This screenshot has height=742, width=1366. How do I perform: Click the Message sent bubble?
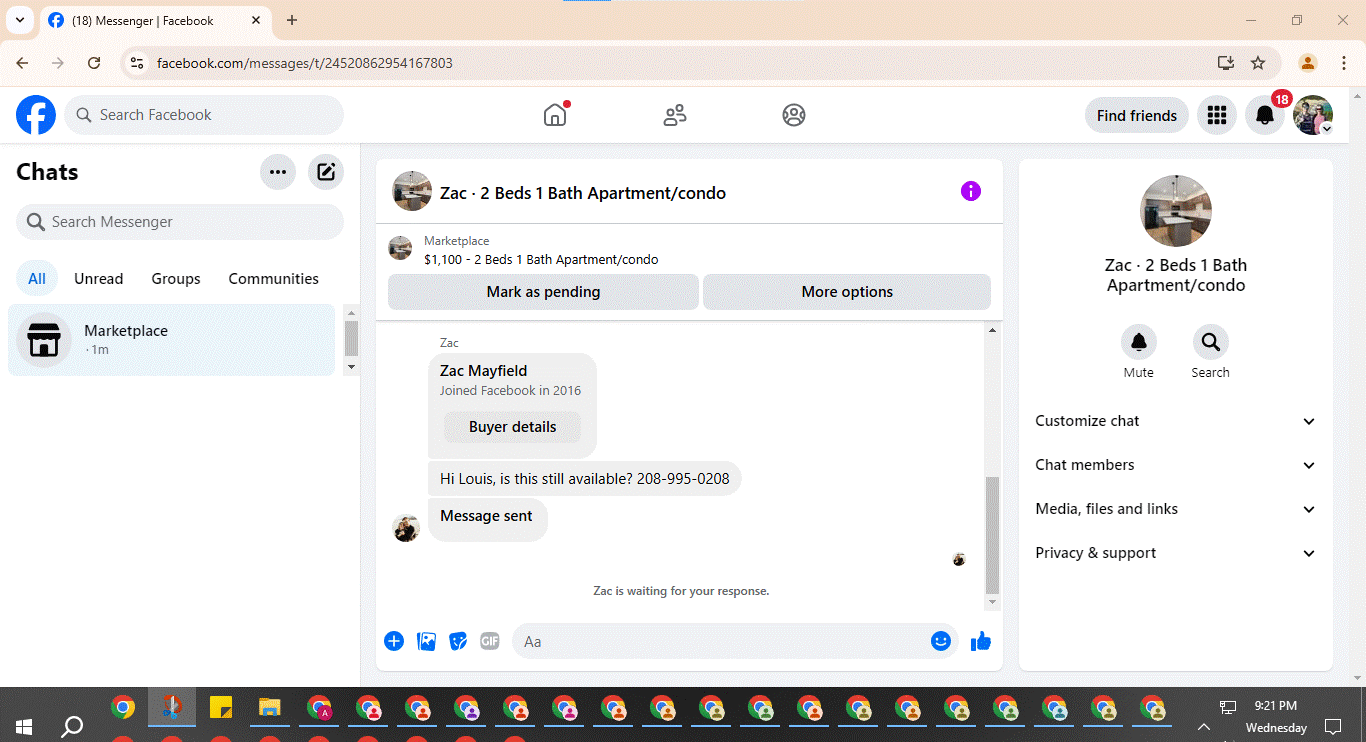487,520
